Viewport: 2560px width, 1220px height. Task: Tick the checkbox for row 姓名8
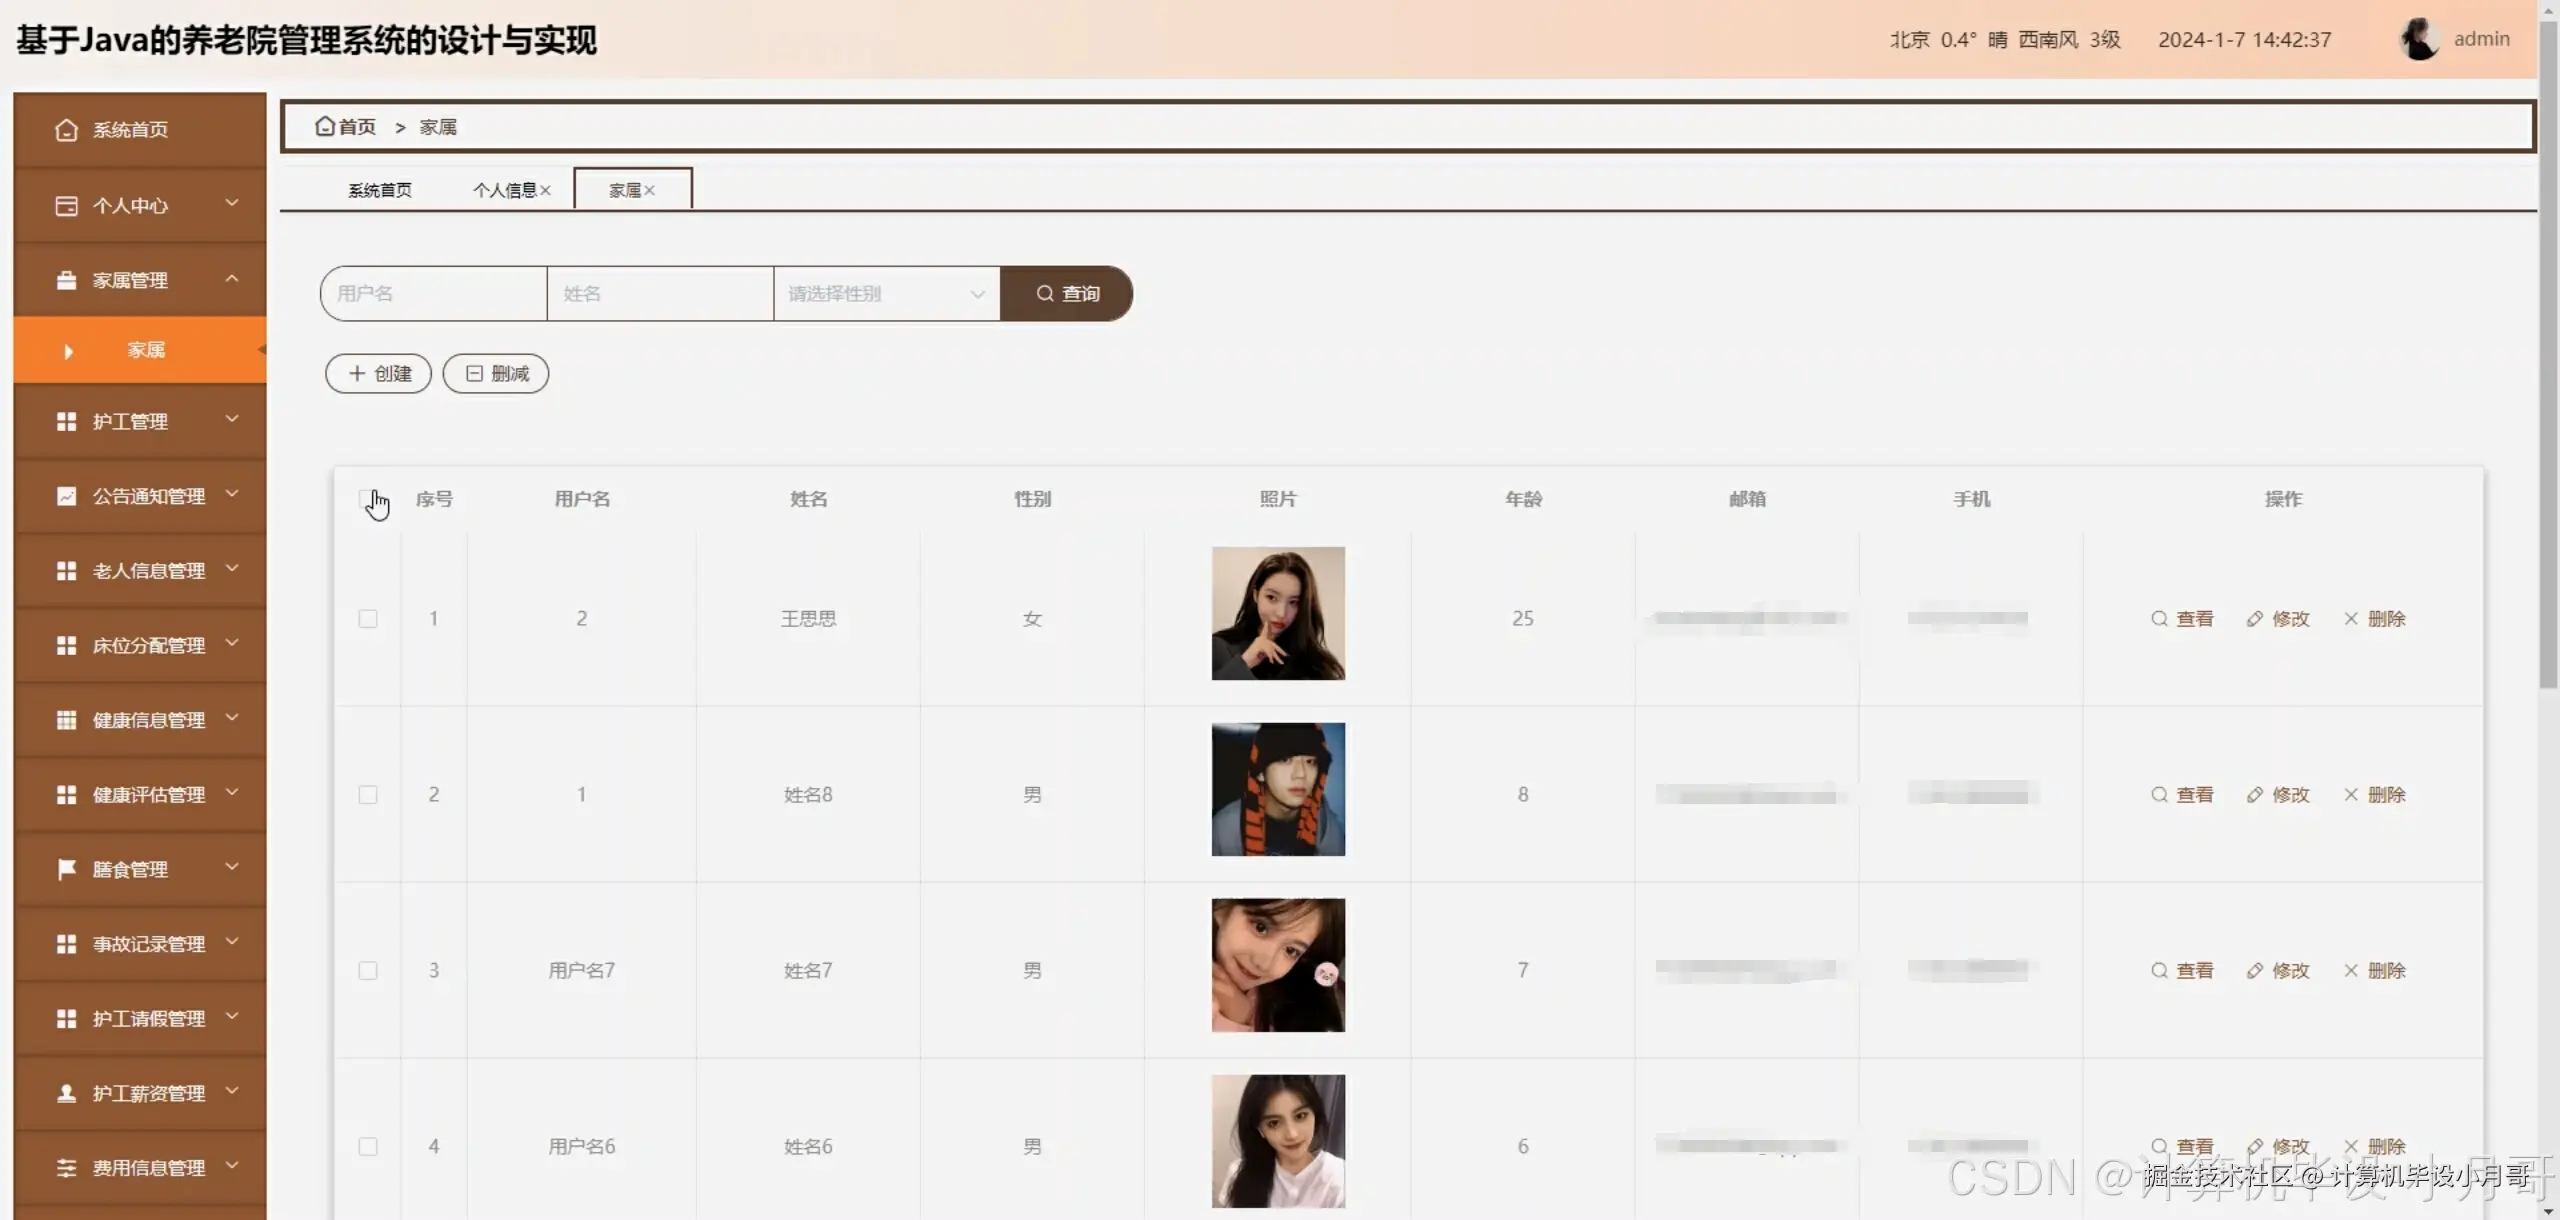[368, 795]
